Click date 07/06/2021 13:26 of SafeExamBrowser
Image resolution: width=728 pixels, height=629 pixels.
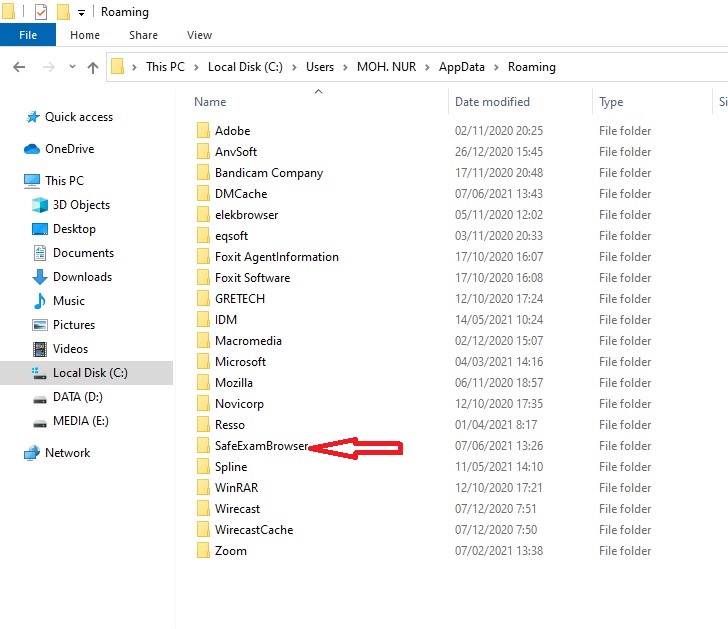[x=499, y=446]
